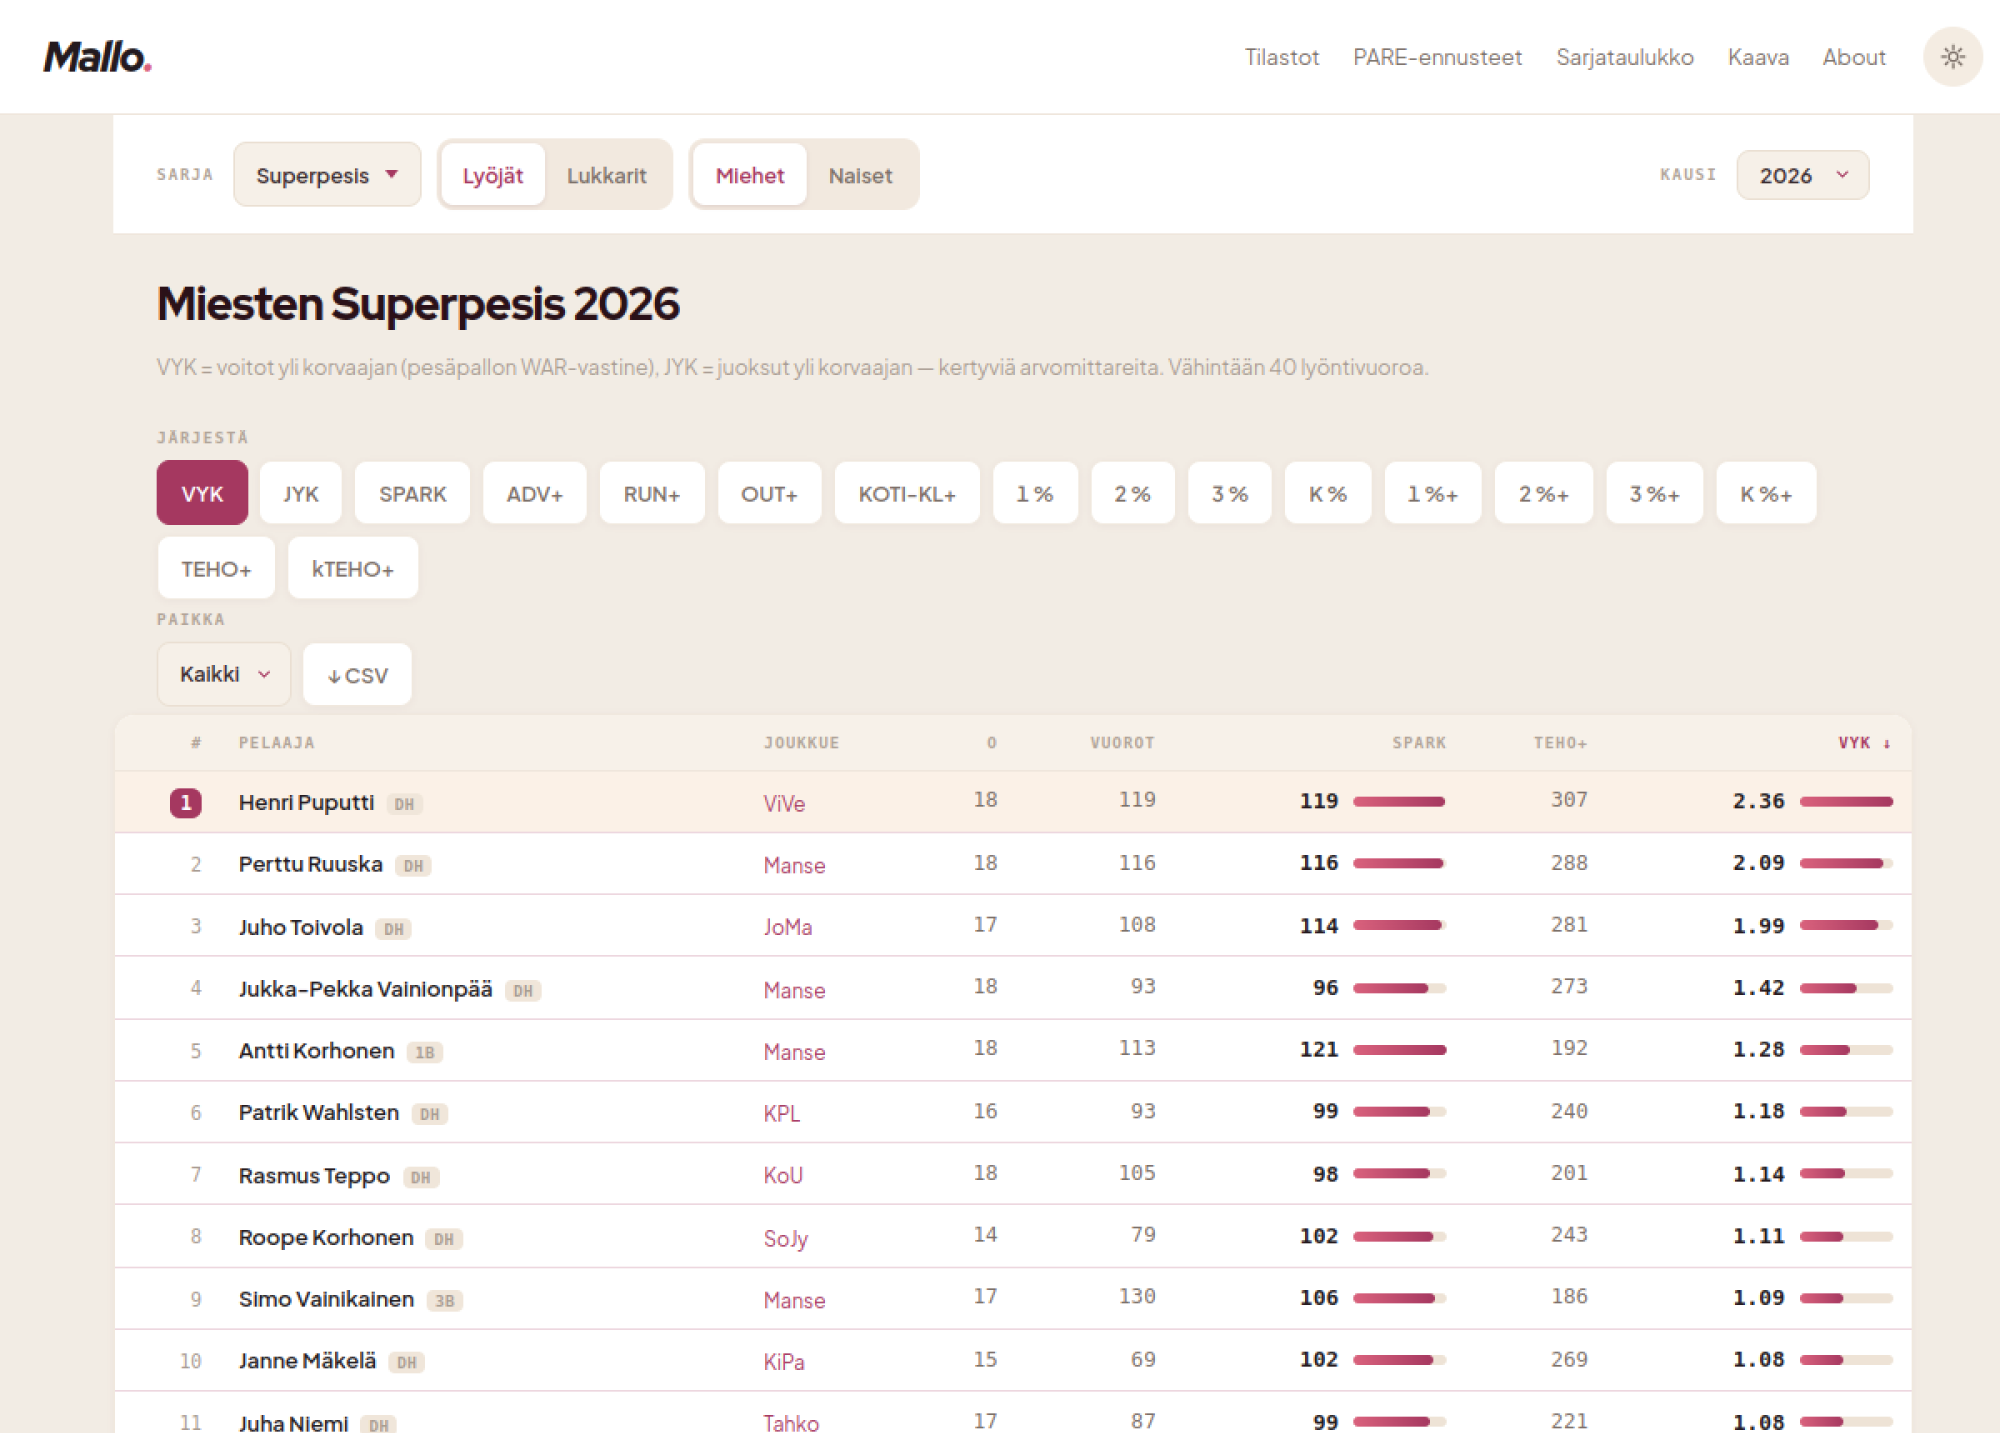Click the 3B position tag on Simo Vainikainen

[444, 1300]
